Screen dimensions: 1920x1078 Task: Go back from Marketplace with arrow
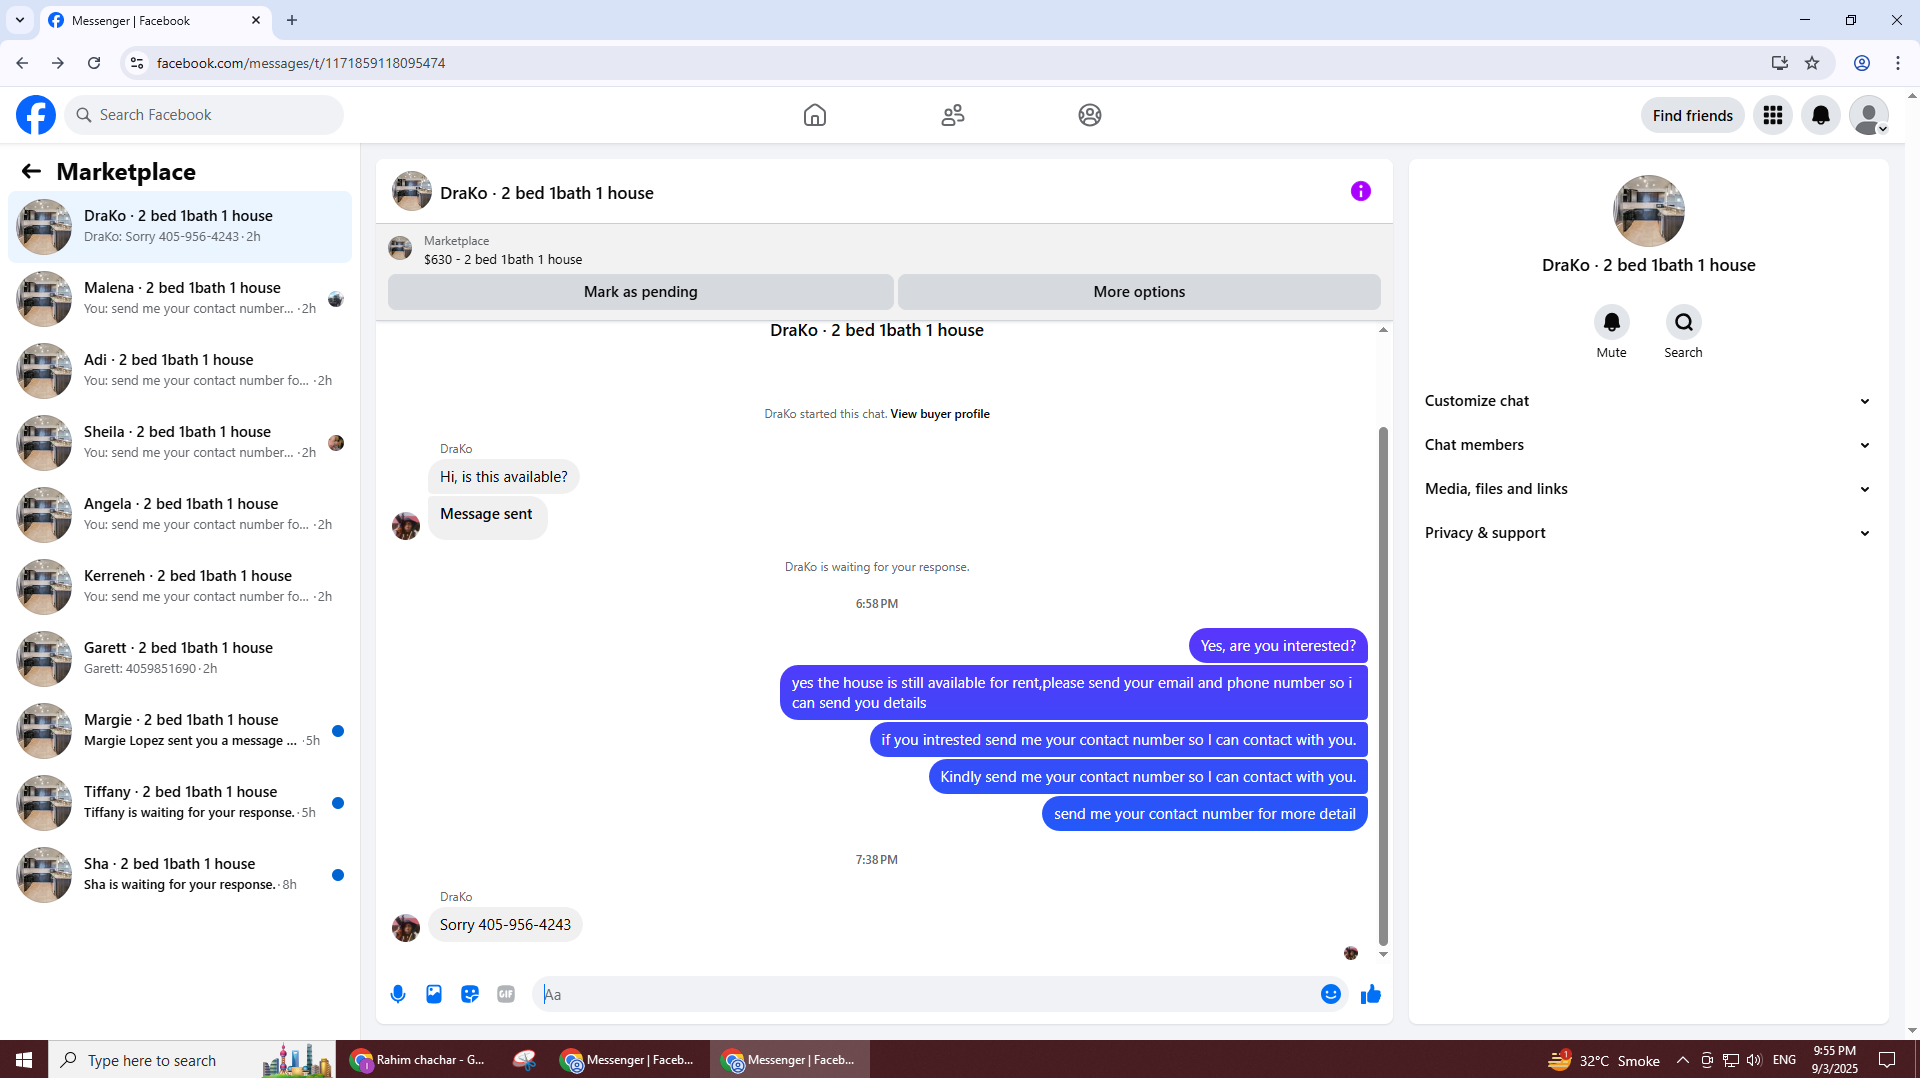31,171
